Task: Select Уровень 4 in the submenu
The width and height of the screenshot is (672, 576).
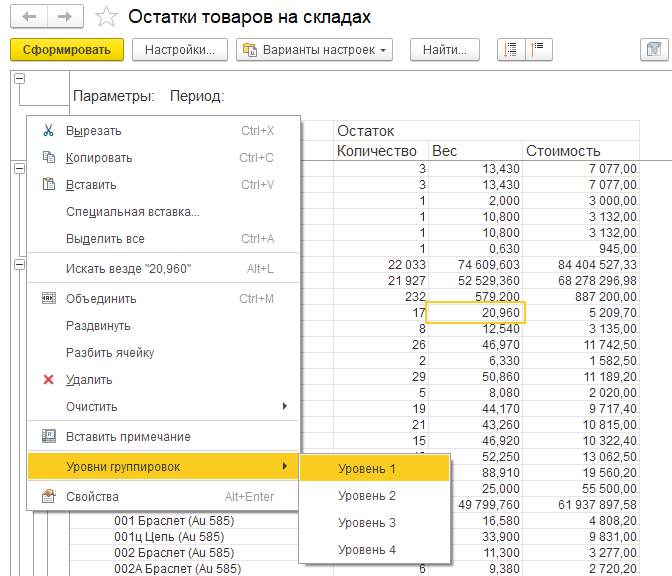Action: (x=375, y=549)
